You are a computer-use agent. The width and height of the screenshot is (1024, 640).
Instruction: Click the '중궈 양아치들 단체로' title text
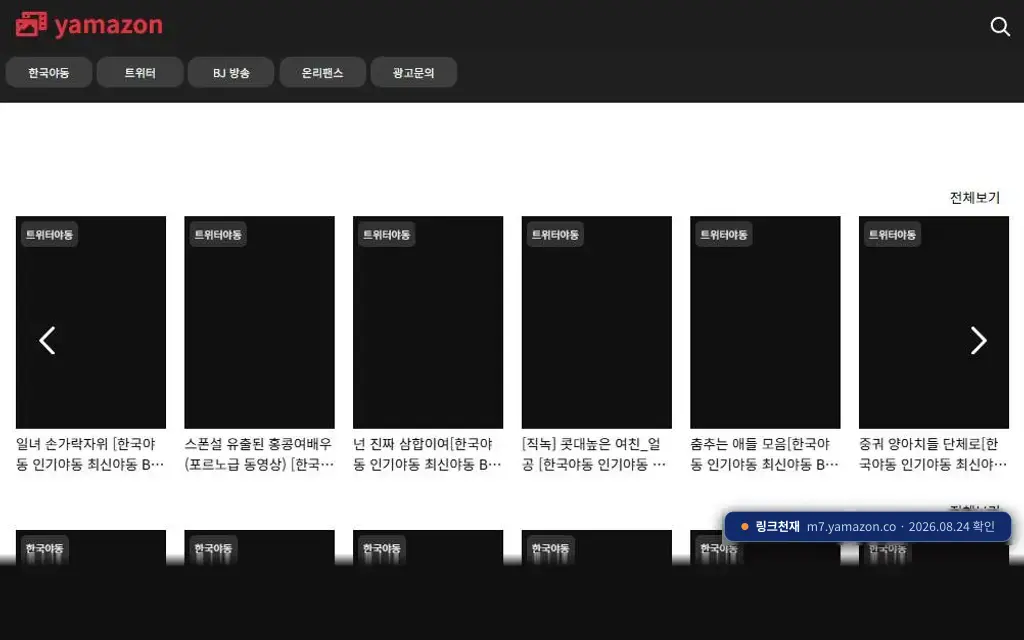click(933, 454)
